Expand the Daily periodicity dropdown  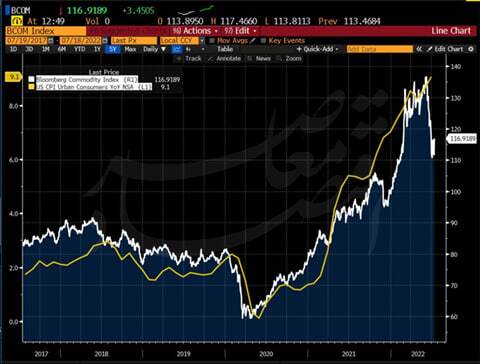click(x=155, y=49)
